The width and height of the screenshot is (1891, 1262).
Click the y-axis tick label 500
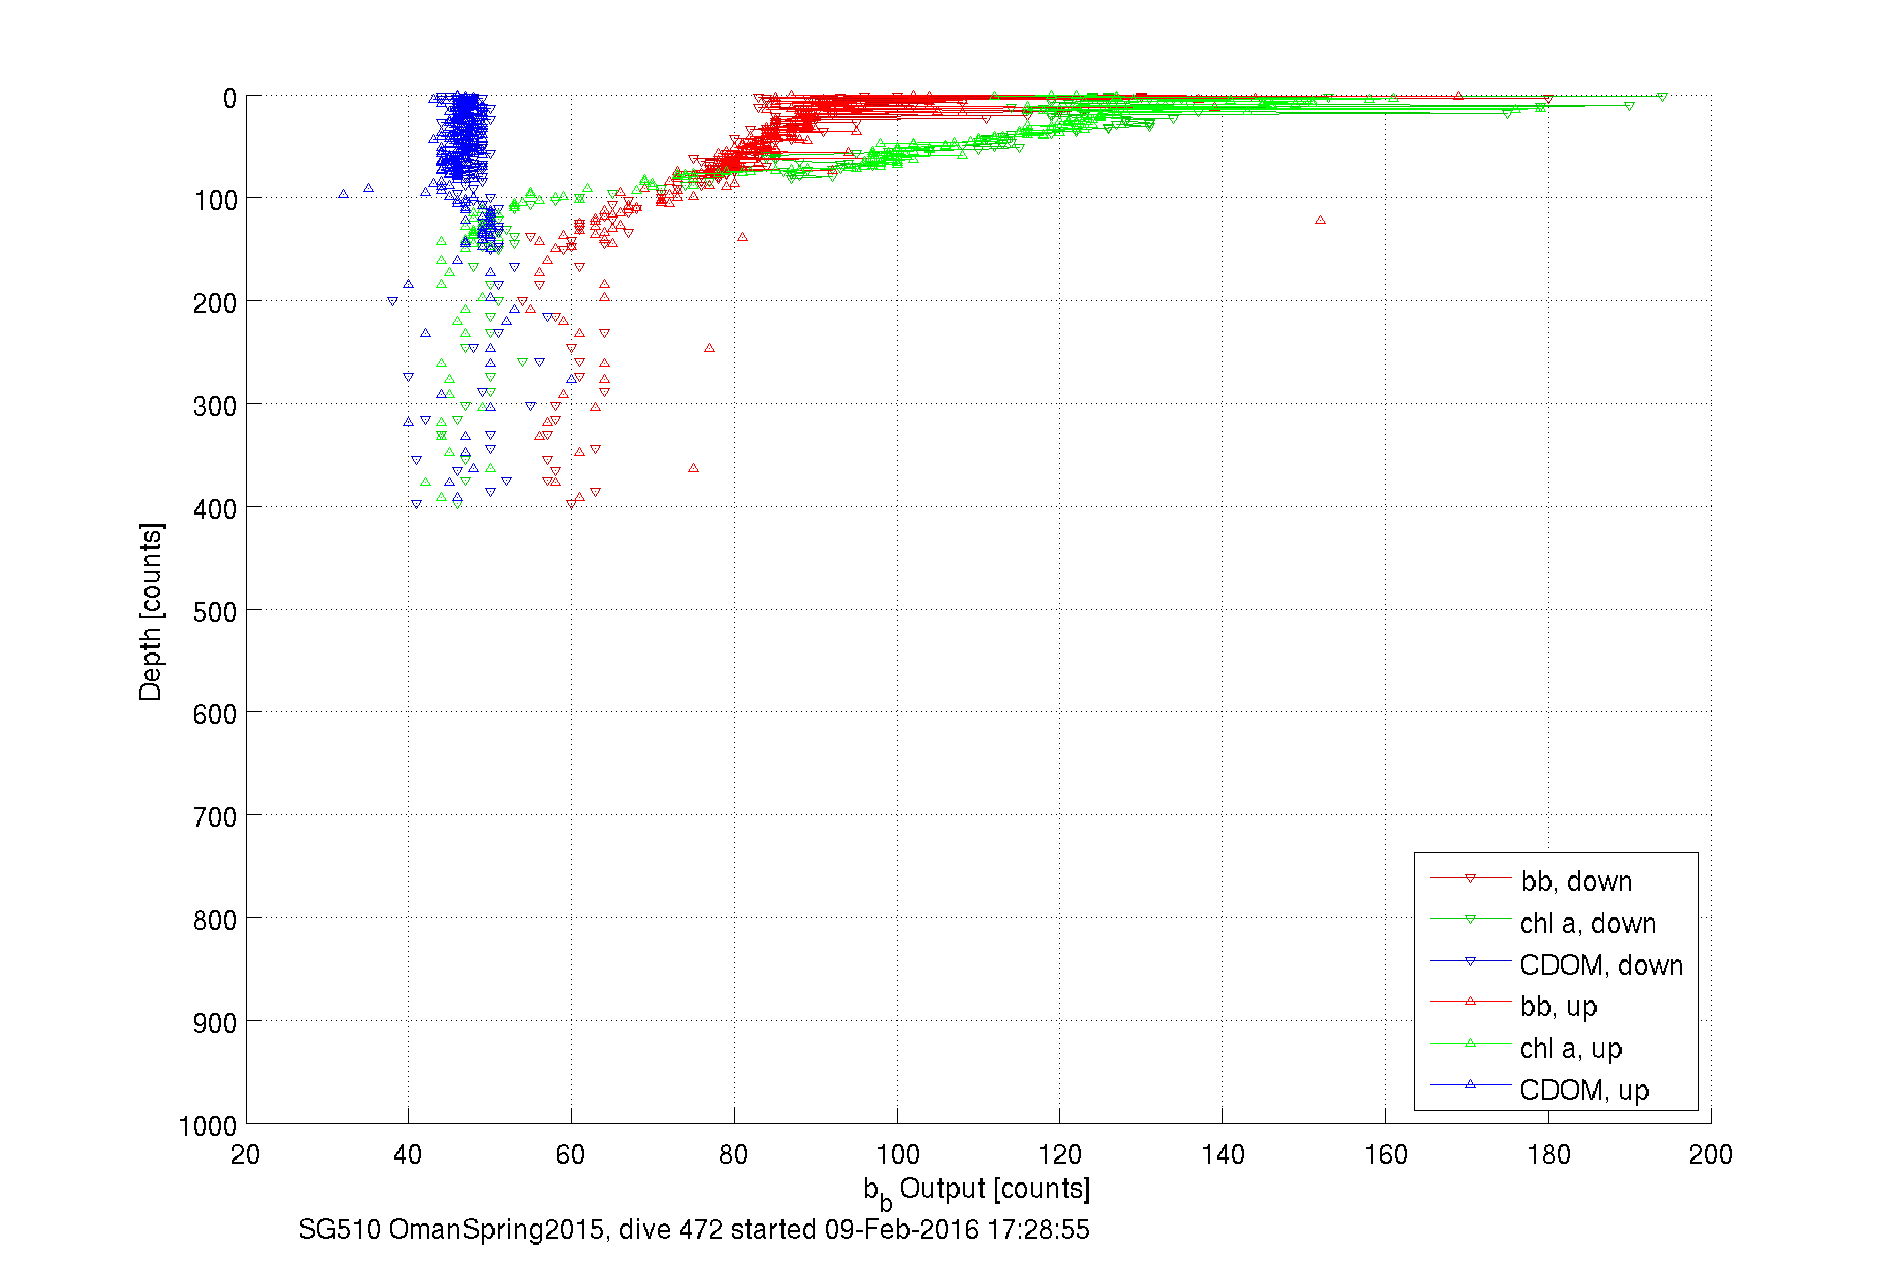[x=215, y=613]
